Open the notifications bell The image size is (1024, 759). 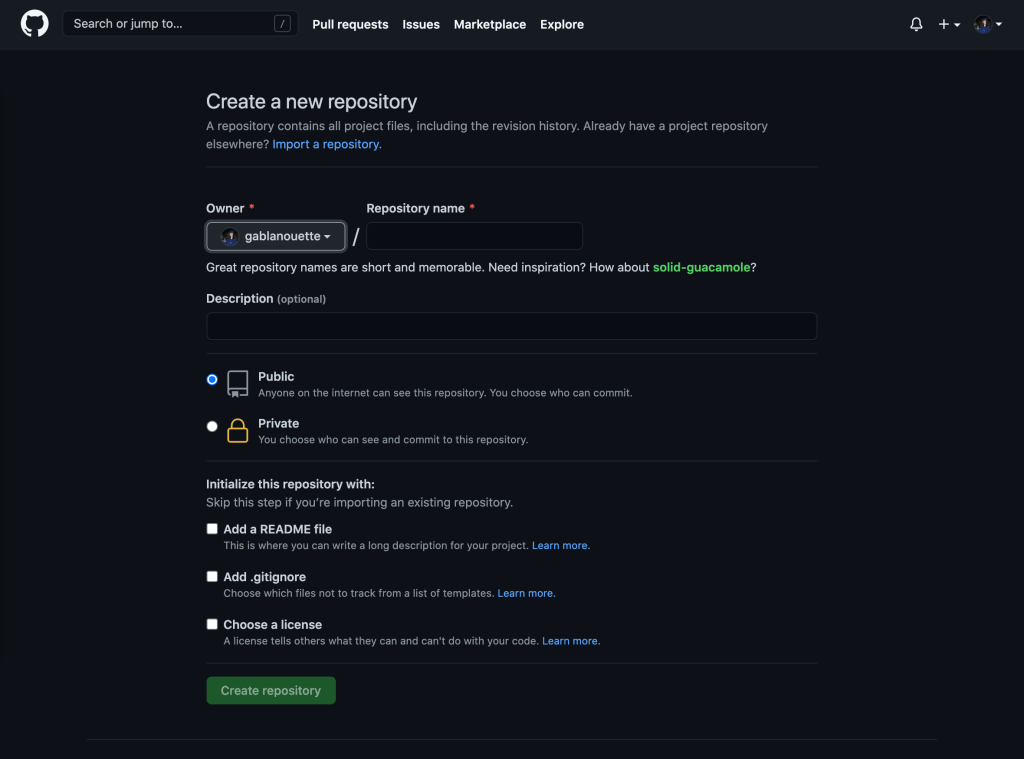916,24
